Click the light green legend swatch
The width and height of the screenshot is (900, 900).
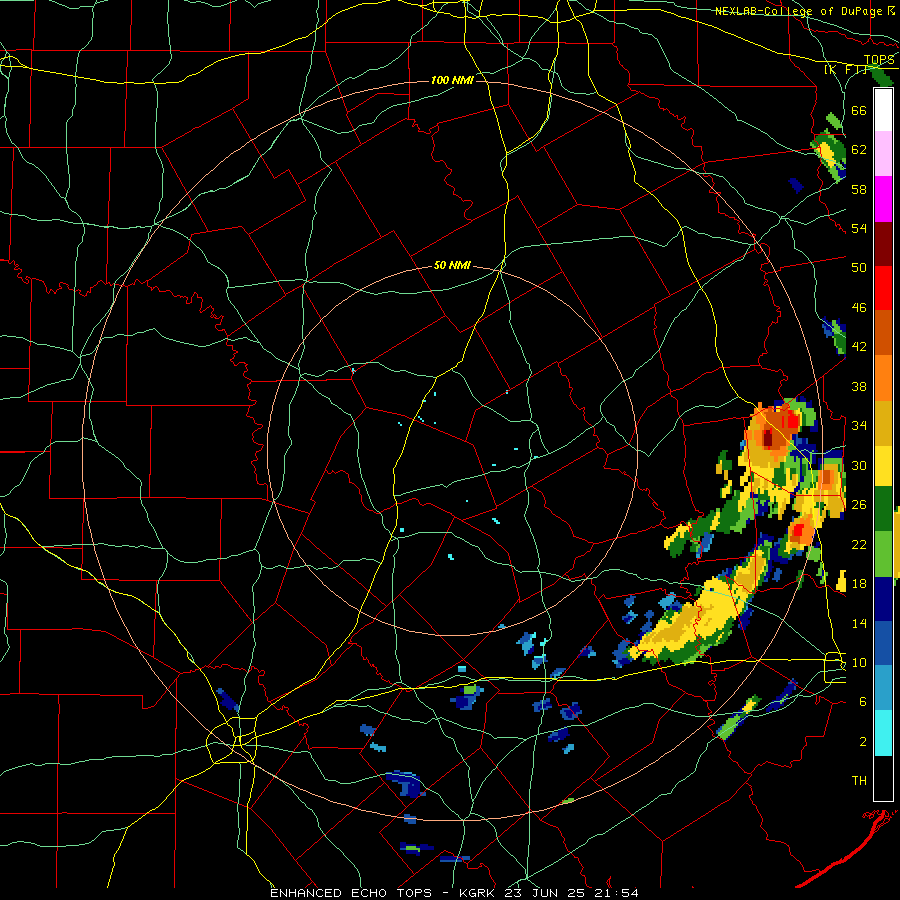(x=883, y=554)
